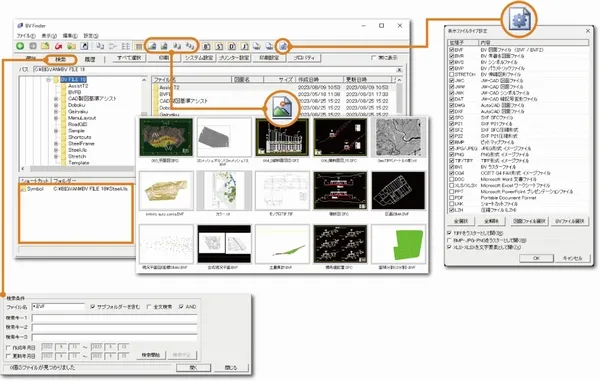Viewport: 600px width, 381px height.
Task: Click the プロパティ button
Action: (x=304, y=58)
